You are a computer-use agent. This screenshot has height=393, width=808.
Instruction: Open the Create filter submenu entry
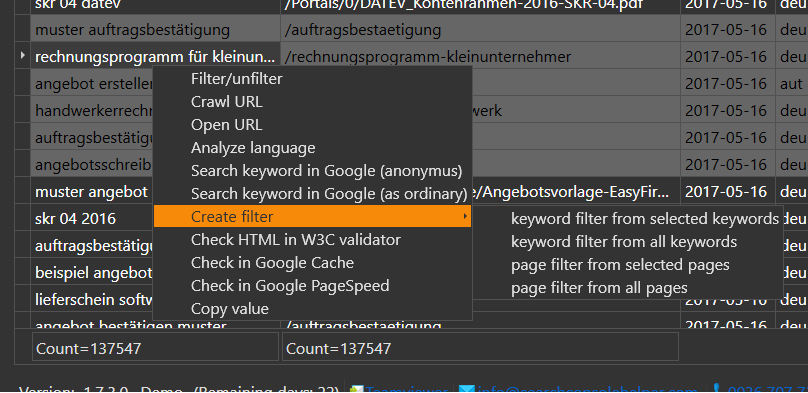[x=312, y=217]
